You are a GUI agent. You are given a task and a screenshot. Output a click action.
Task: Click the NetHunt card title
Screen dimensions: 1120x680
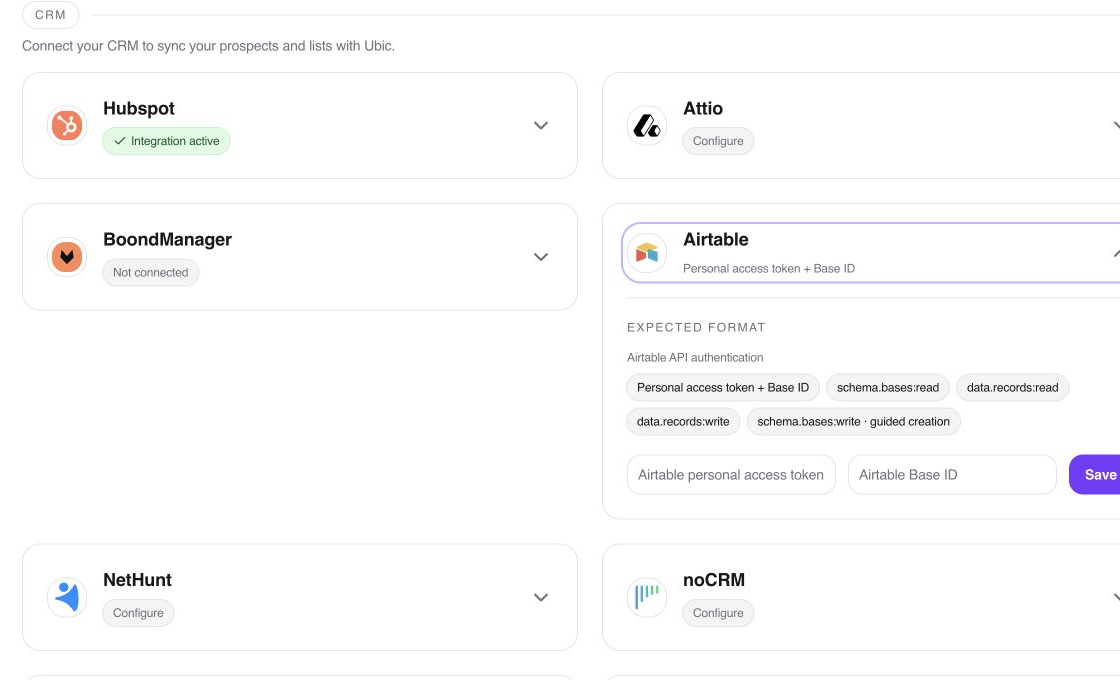coord(137,580)
